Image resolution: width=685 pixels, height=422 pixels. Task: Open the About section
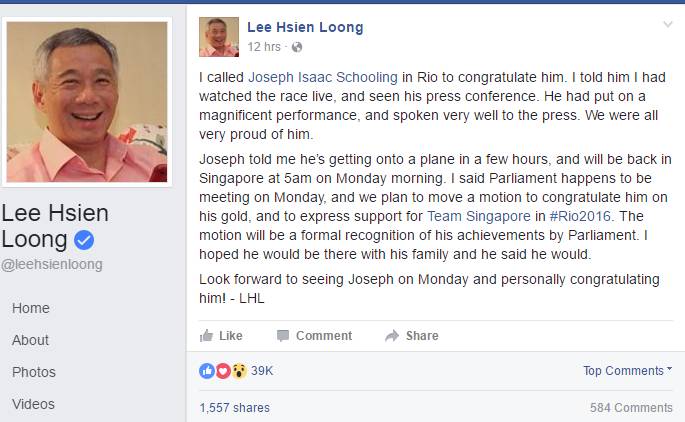(30, 340)
